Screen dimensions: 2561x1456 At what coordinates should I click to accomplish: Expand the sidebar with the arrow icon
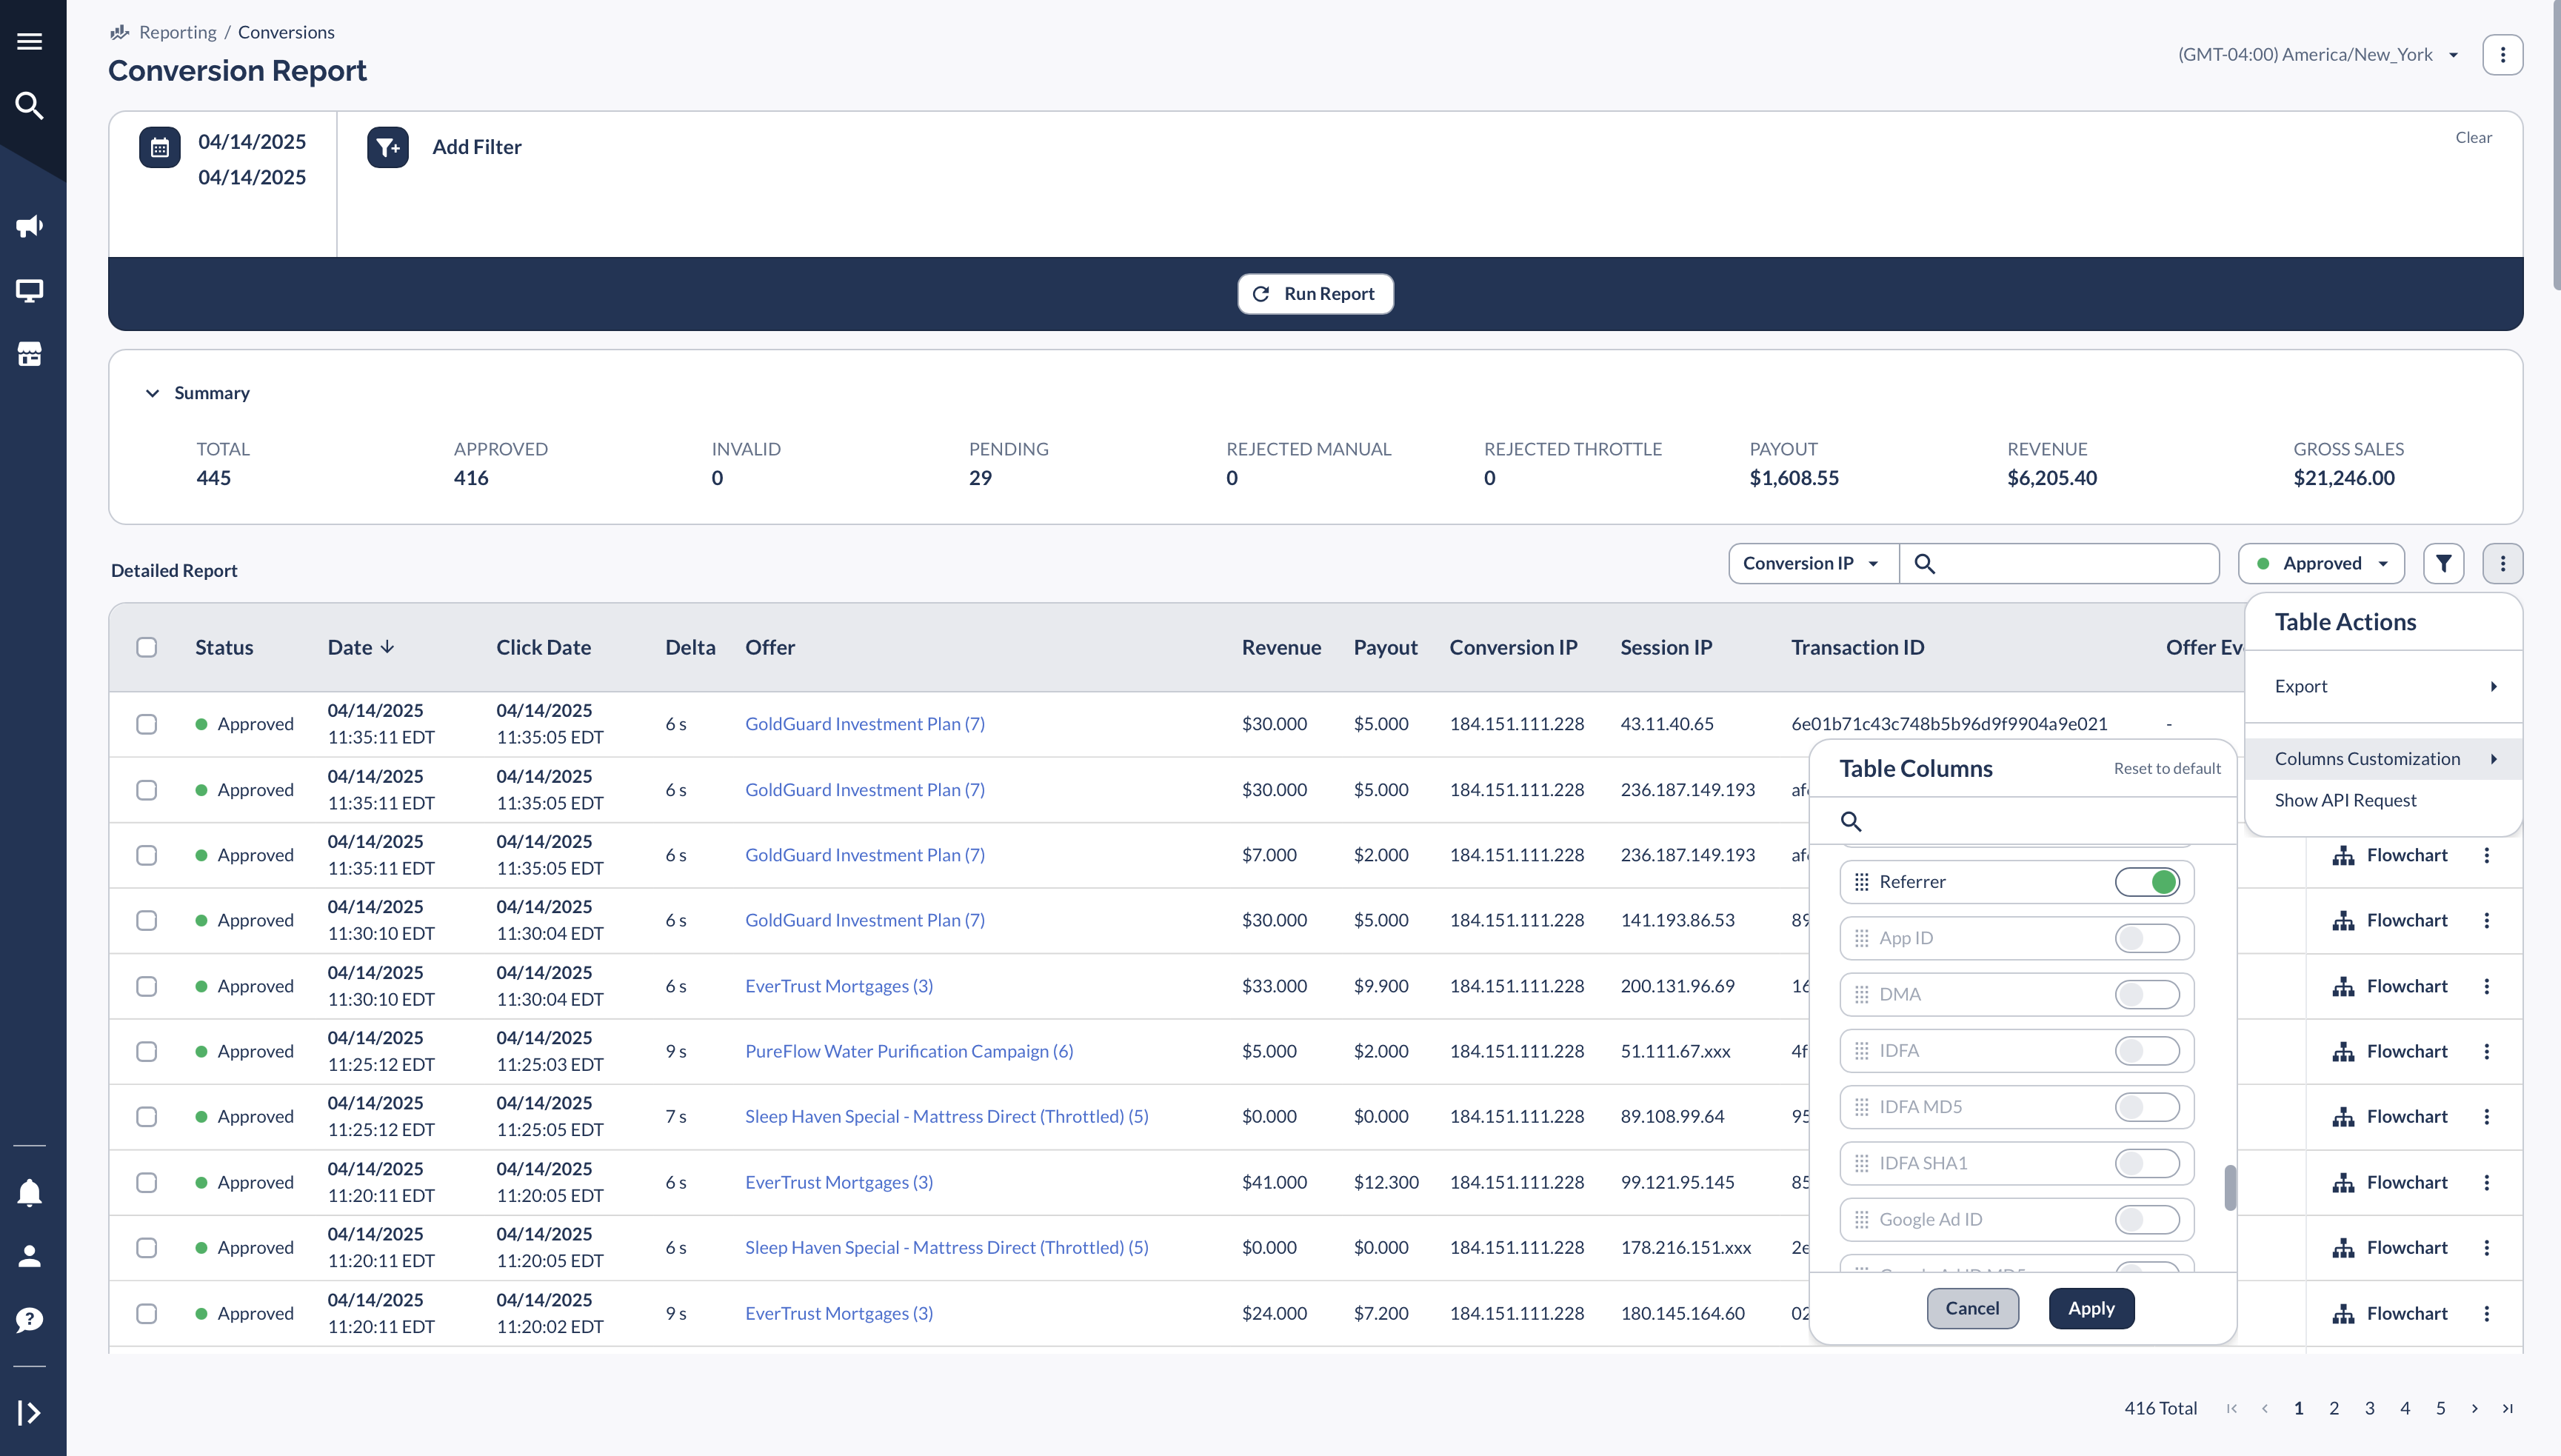[30, 1412]
